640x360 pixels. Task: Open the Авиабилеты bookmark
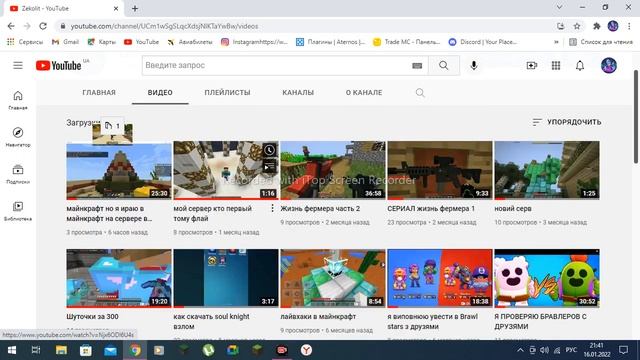pyautogui.click(x=190, y=42)
